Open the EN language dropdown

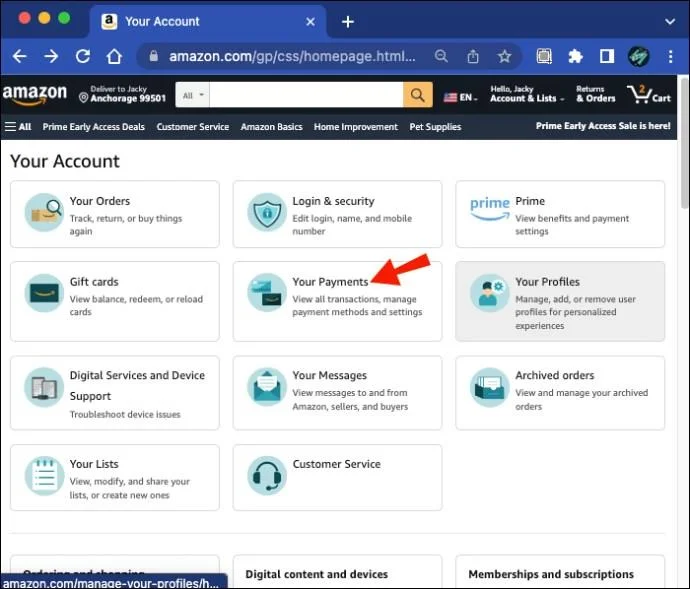click(460, 97)
